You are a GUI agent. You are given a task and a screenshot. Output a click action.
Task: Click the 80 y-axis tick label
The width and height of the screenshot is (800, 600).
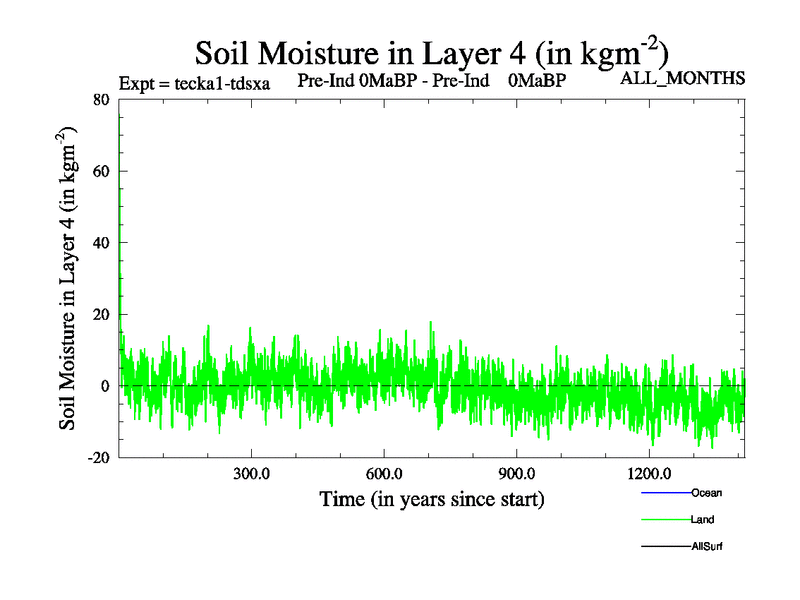click(100, 99)
